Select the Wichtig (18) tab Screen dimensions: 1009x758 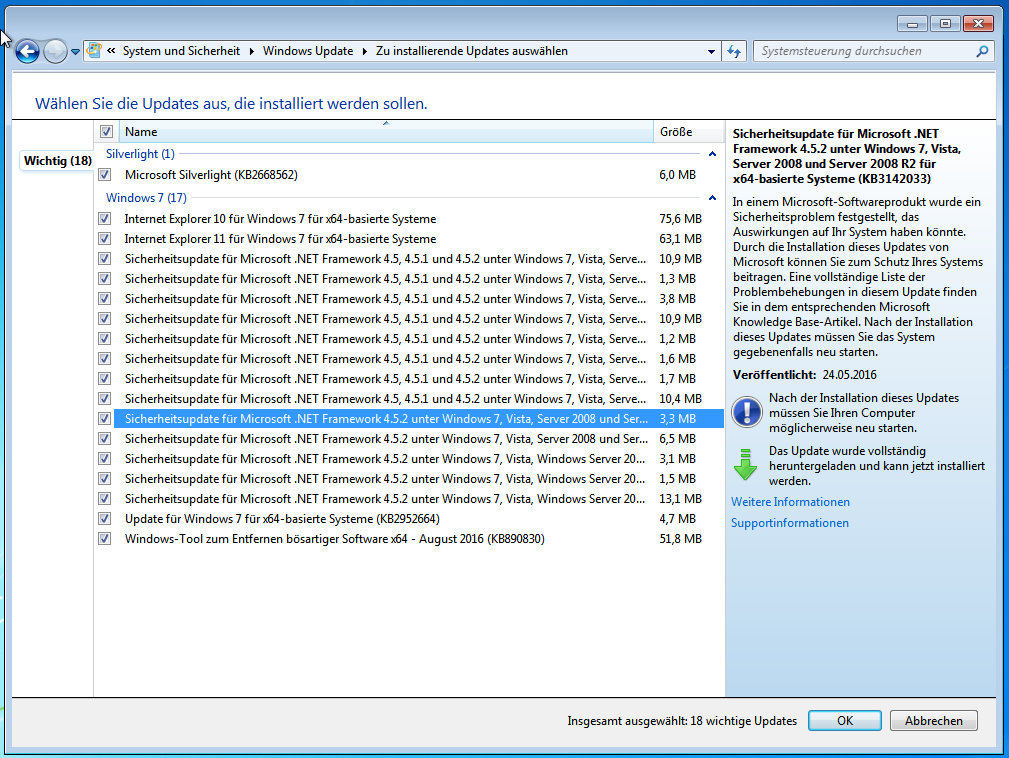point(57,161)
